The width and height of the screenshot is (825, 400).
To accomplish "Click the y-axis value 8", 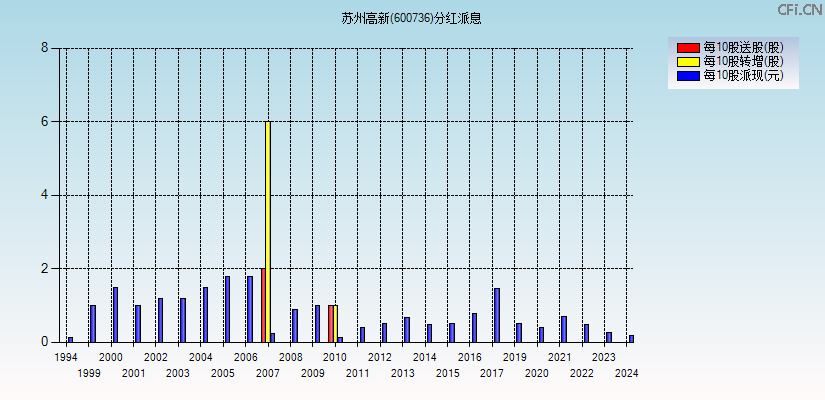I will click(x=44, y=48).
